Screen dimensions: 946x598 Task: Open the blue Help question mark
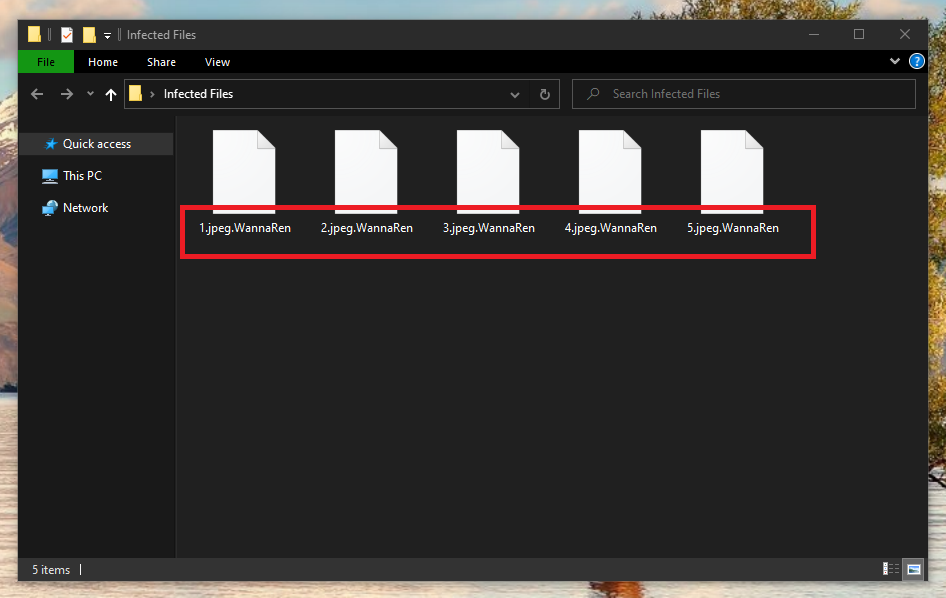(x=916, y=61)
